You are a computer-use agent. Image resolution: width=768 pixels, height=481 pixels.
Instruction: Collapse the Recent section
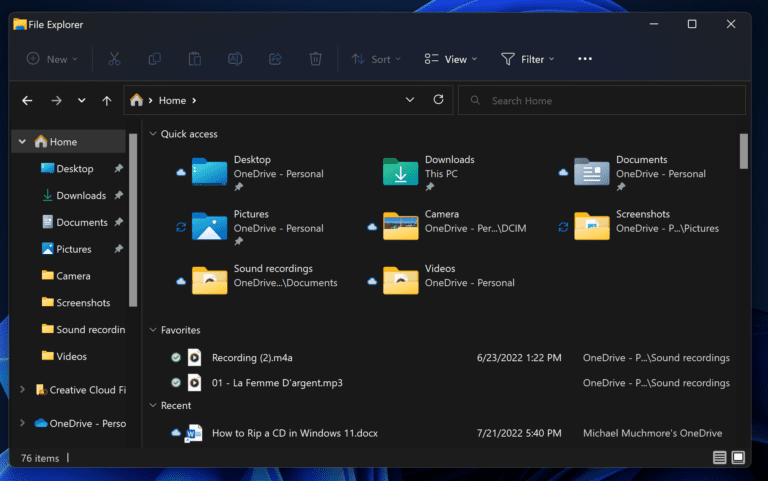pyautogui.click(x=153, y=406)
